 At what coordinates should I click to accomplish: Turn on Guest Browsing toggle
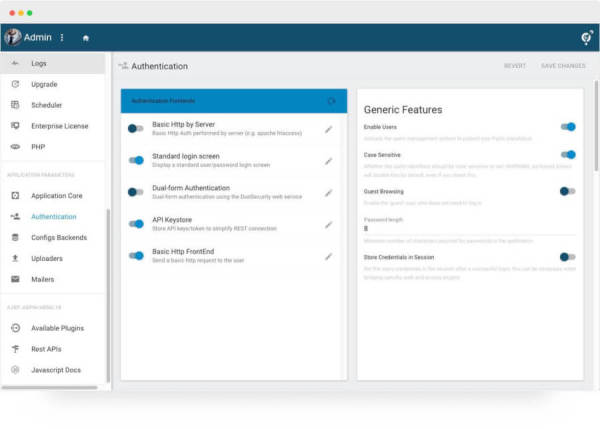point(568,191)
